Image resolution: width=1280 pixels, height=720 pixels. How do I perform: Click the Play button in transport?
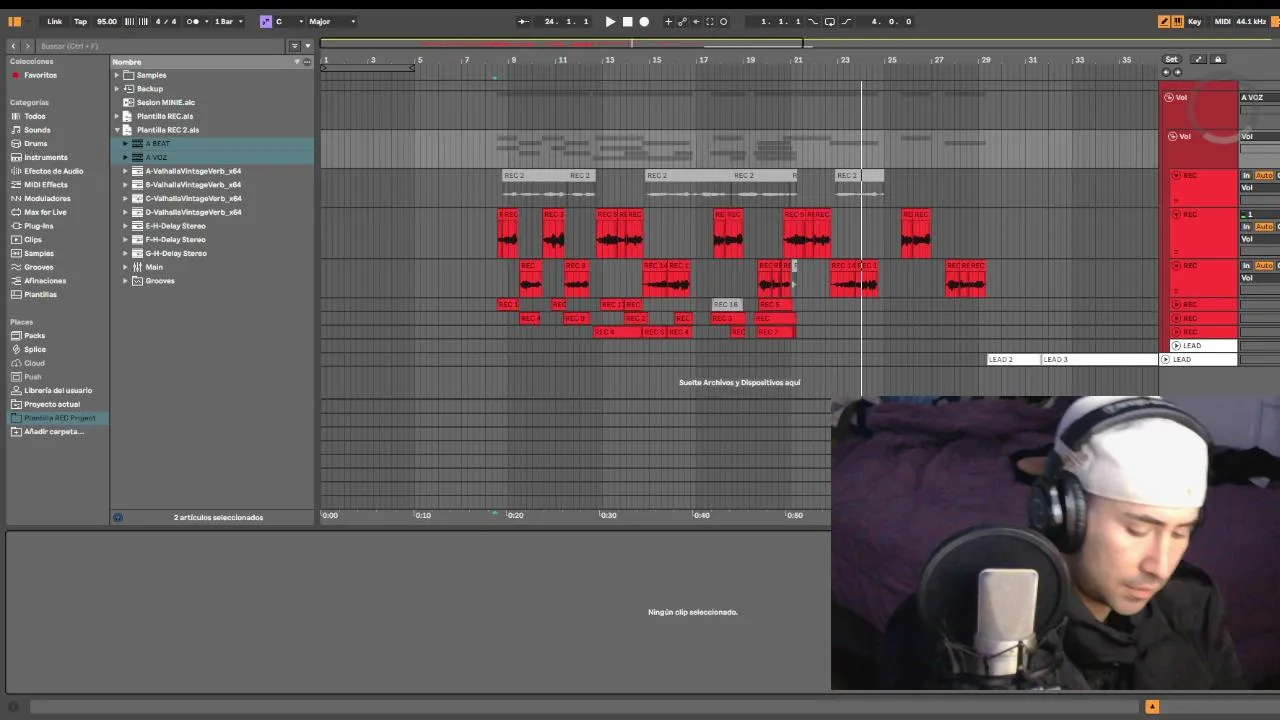(610, 21)
